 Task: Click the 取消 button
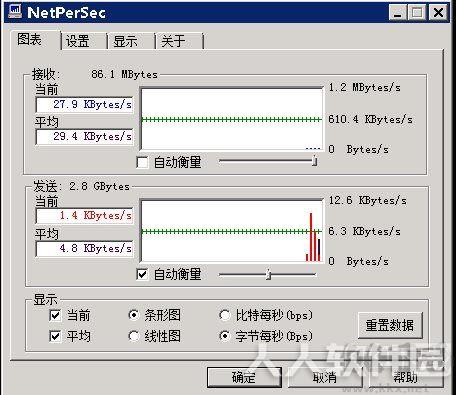click(x=325, y=377)
